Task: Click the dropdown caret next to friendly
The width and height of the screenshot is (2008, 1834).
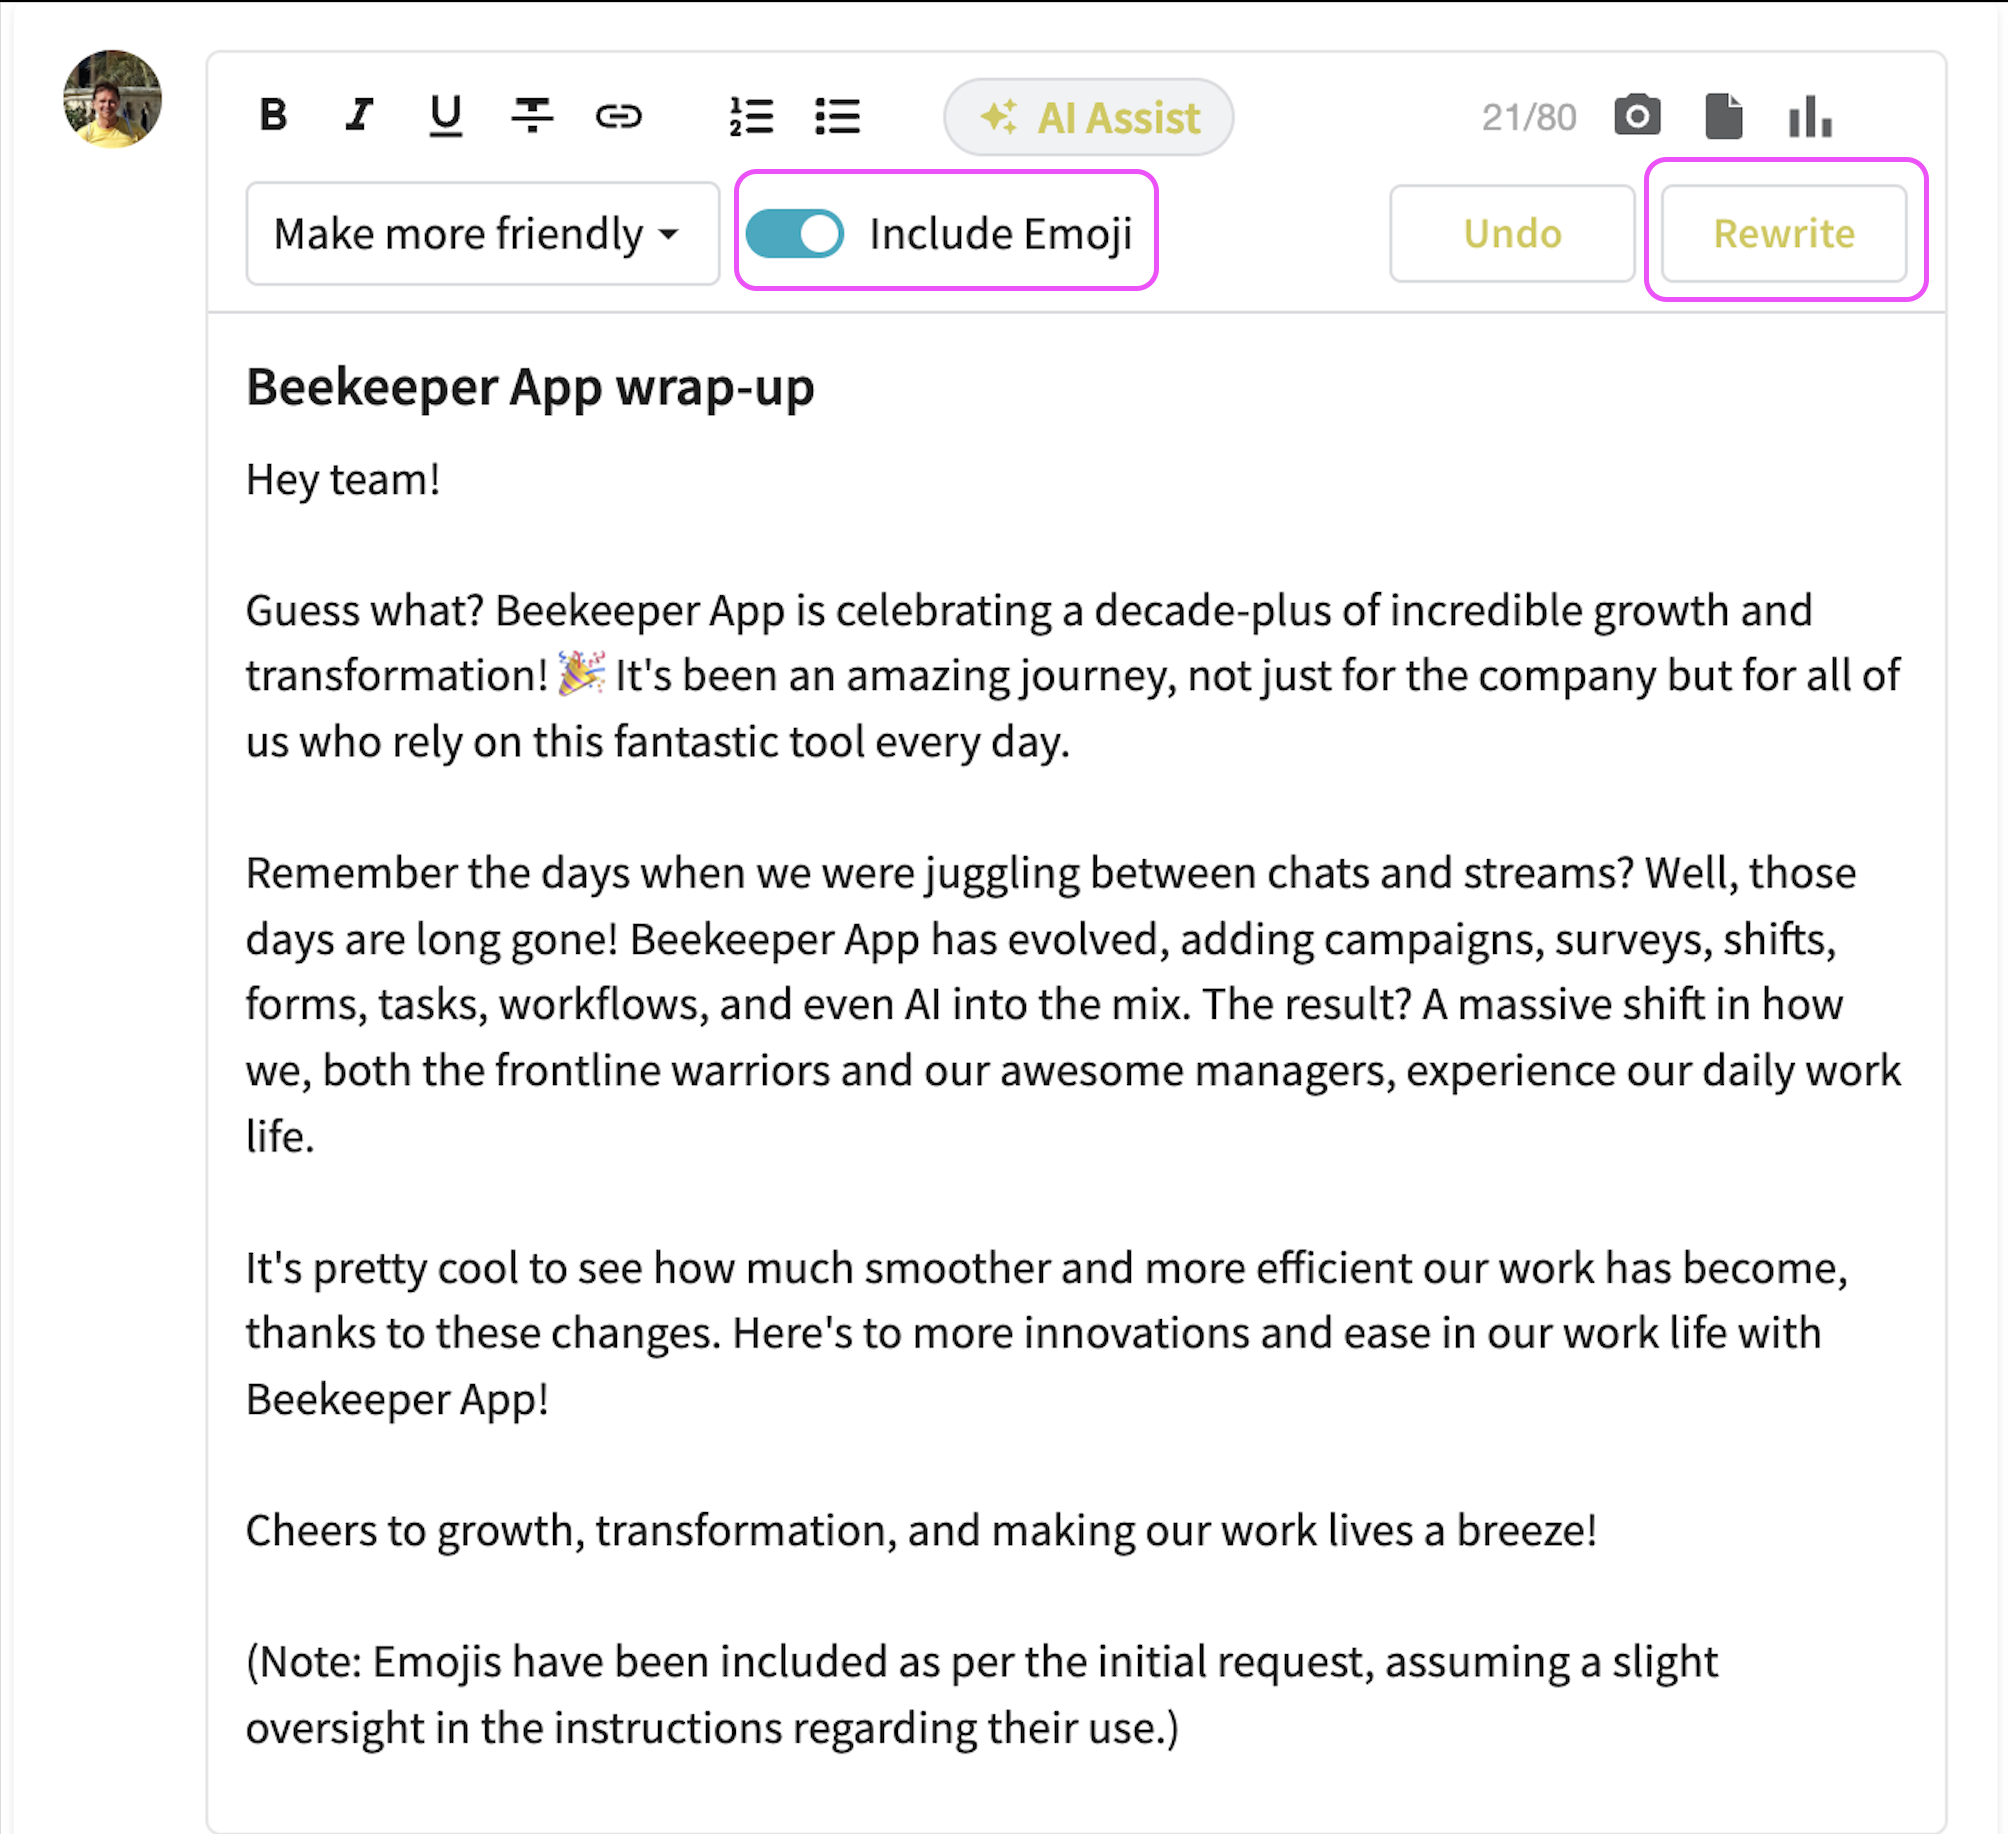Action: coord(669,235)
